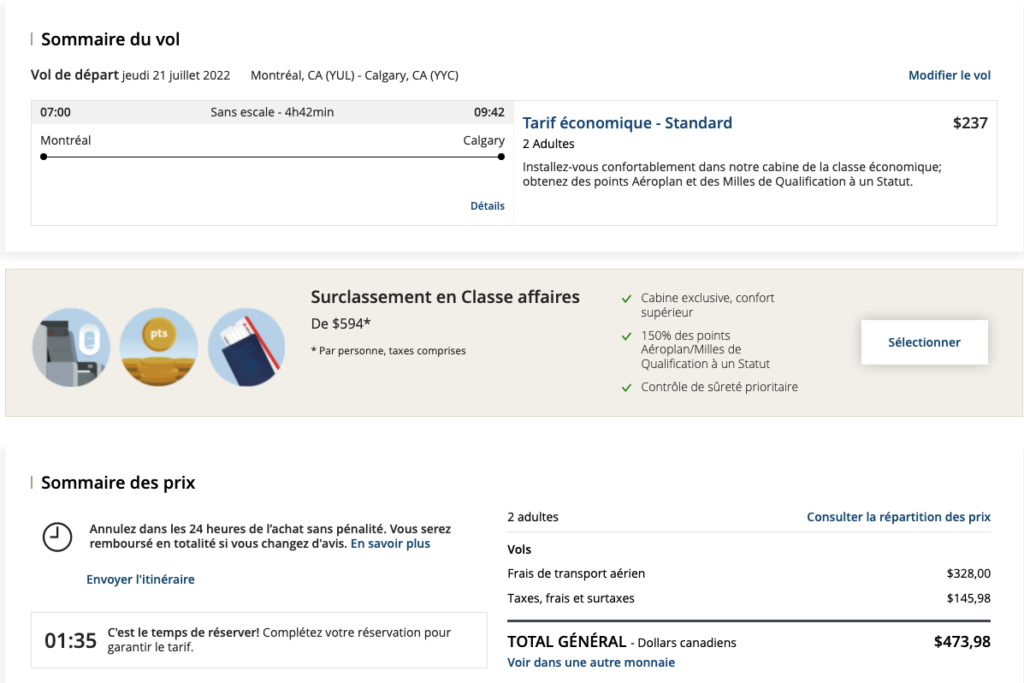
Task: Click the Montréal departure dot on the route line
Action: click(44, 157)
